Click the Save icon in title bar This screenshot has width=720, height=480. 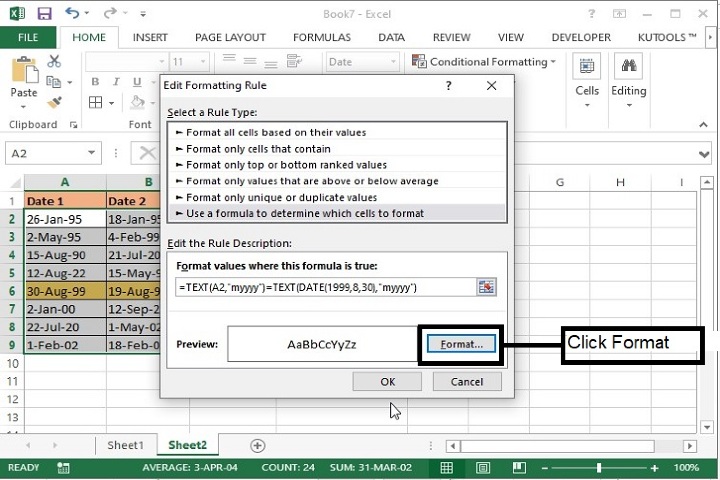click(44, 13)
